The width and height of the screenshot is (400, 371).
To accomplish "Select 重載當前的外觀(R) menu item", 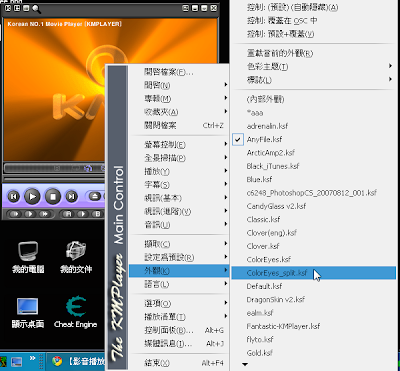I will 314,53.
